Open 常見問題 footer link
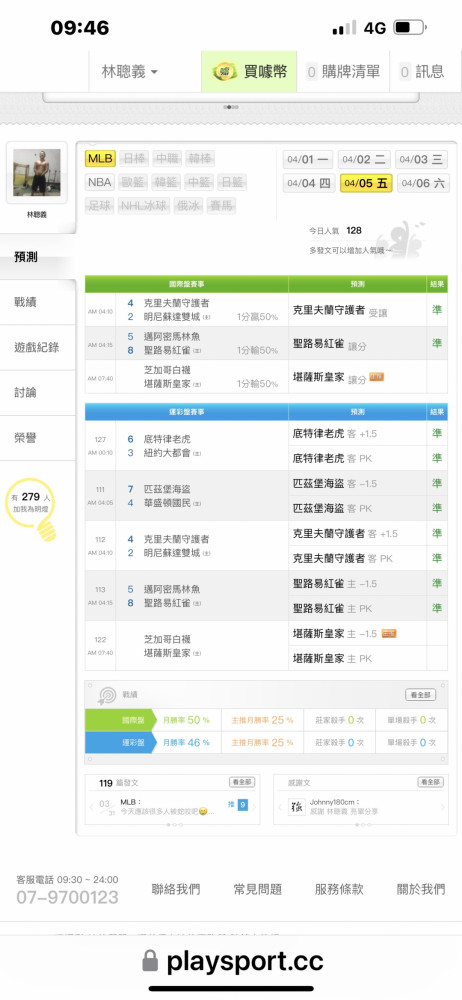 [x=257, y=889]
